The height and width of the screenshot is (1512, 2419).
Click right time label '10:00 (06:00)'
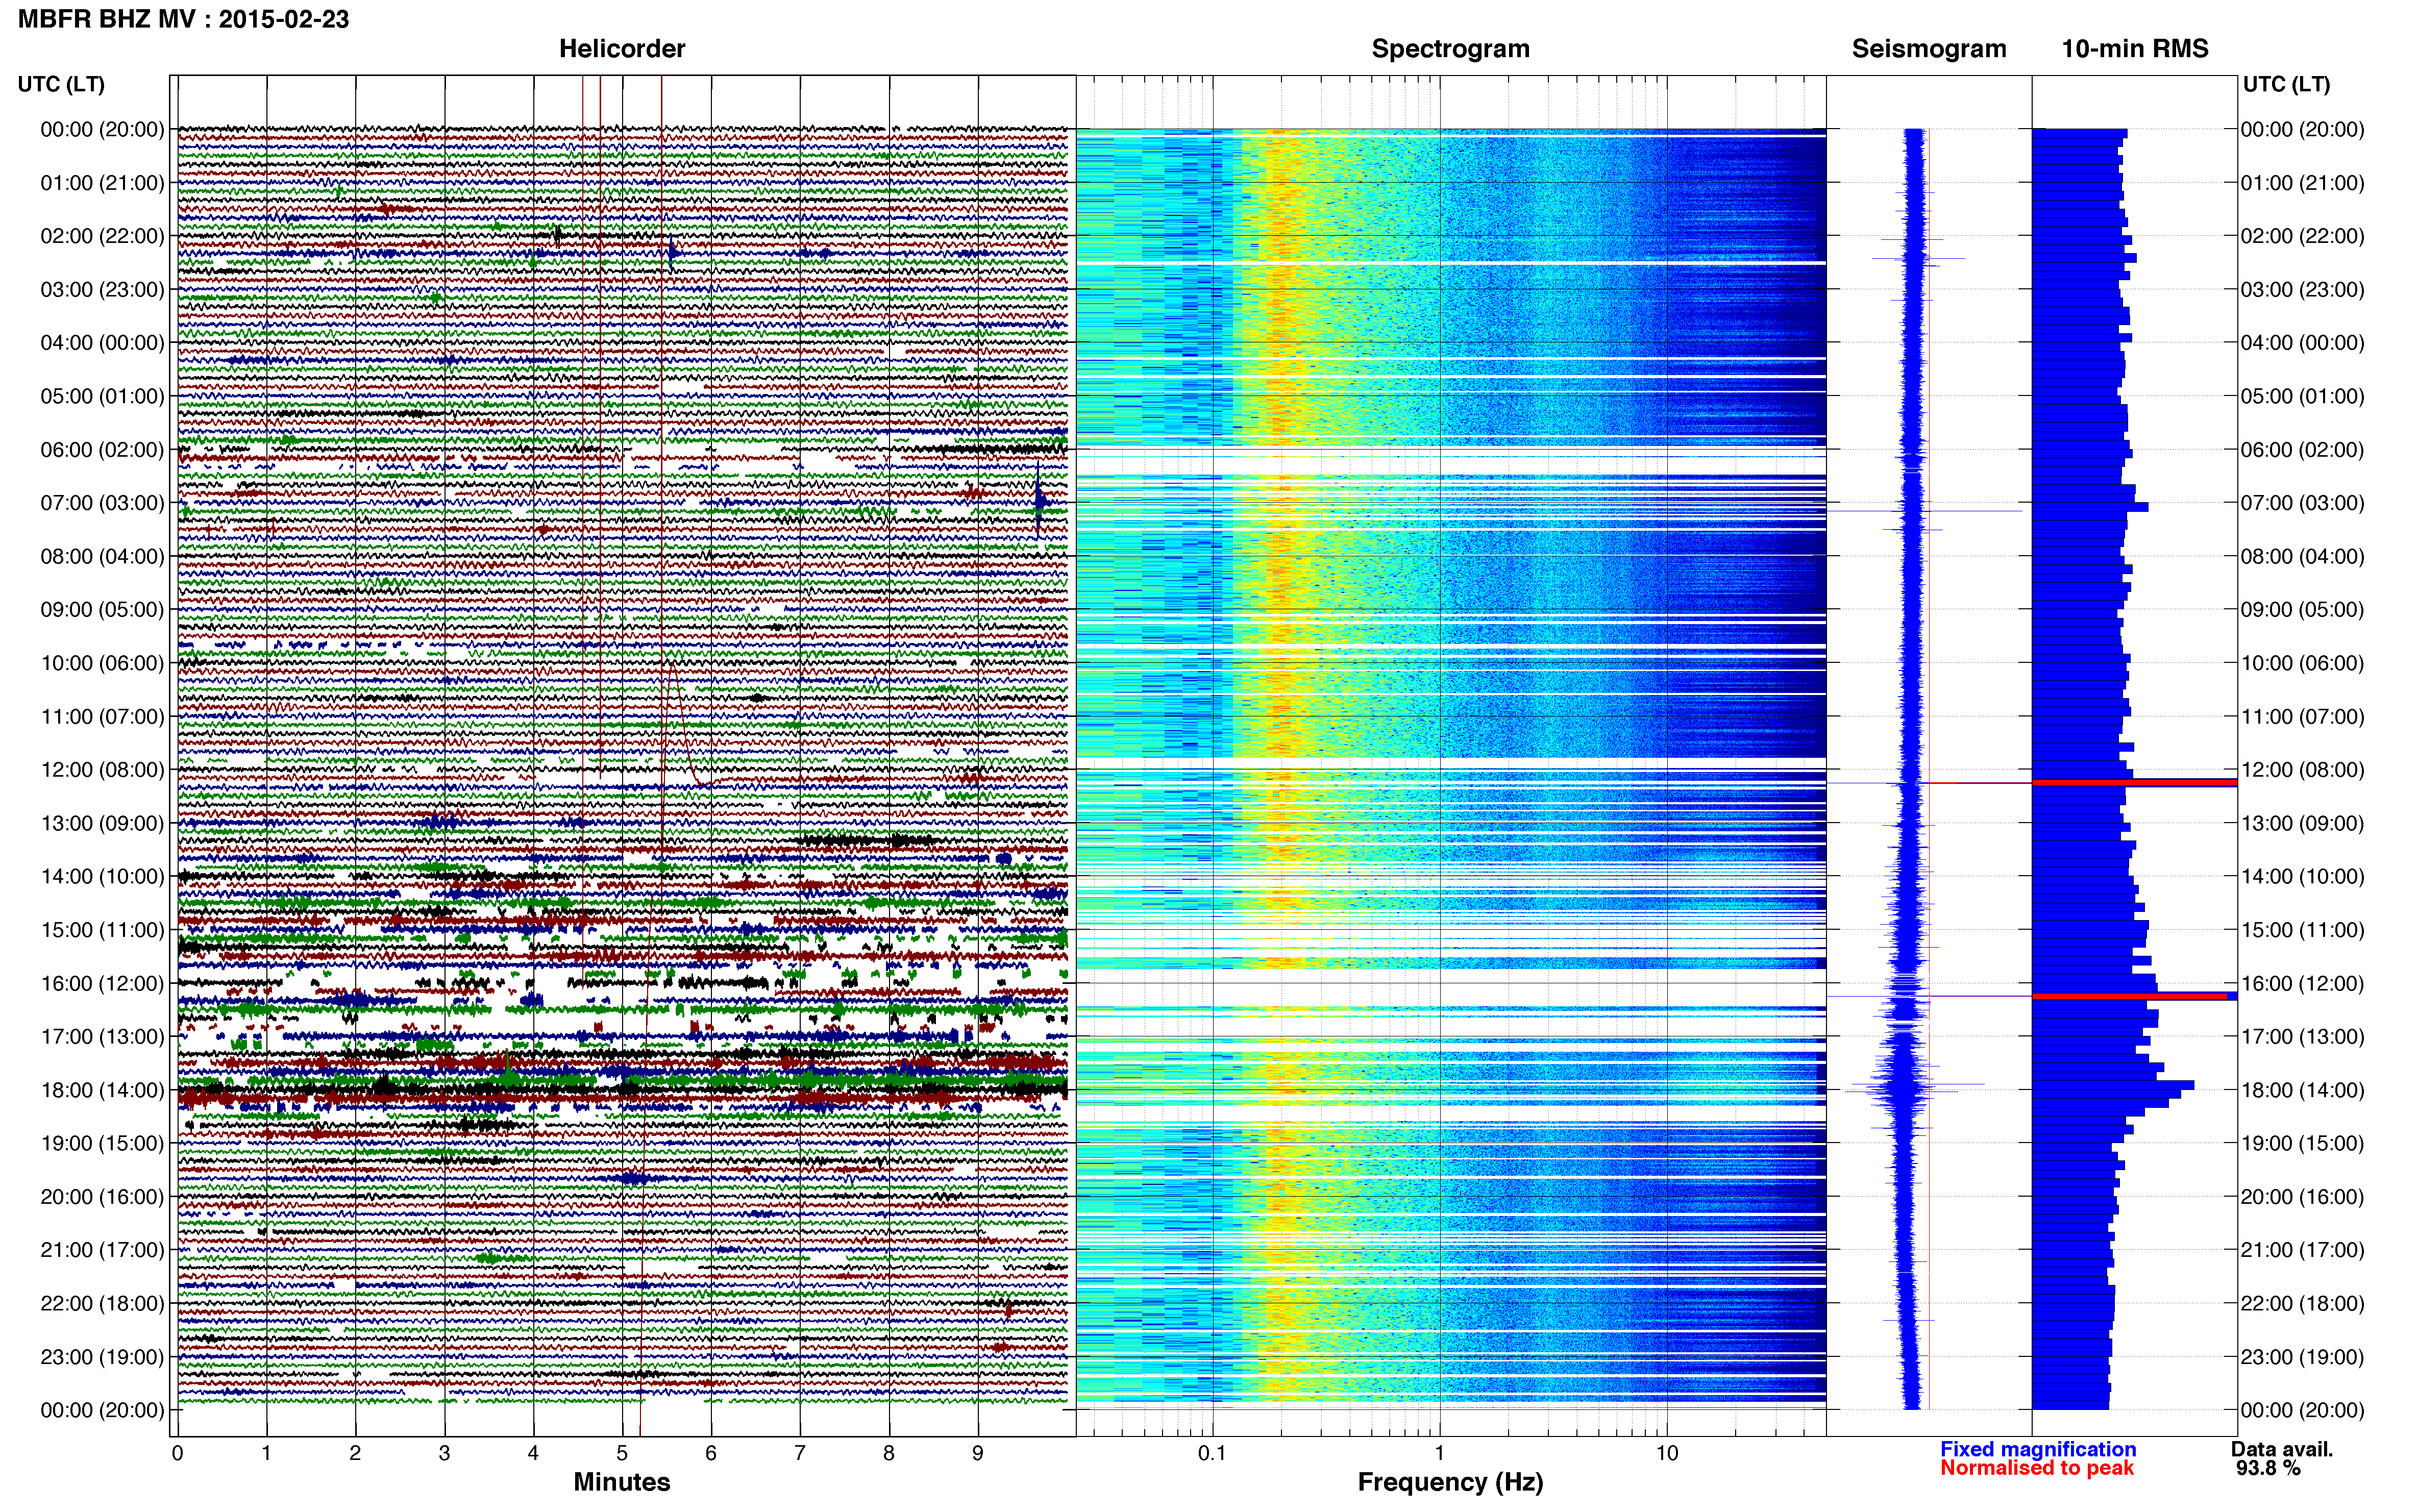tap(2302, 663)
